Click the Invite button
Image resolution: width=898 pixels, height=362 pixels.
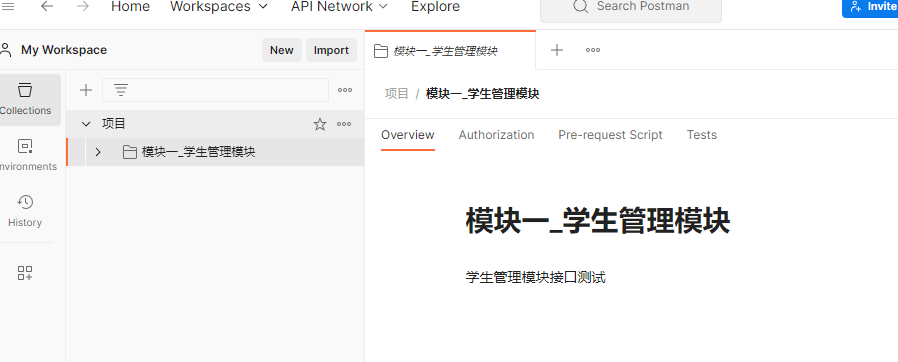tap(870, 7)
